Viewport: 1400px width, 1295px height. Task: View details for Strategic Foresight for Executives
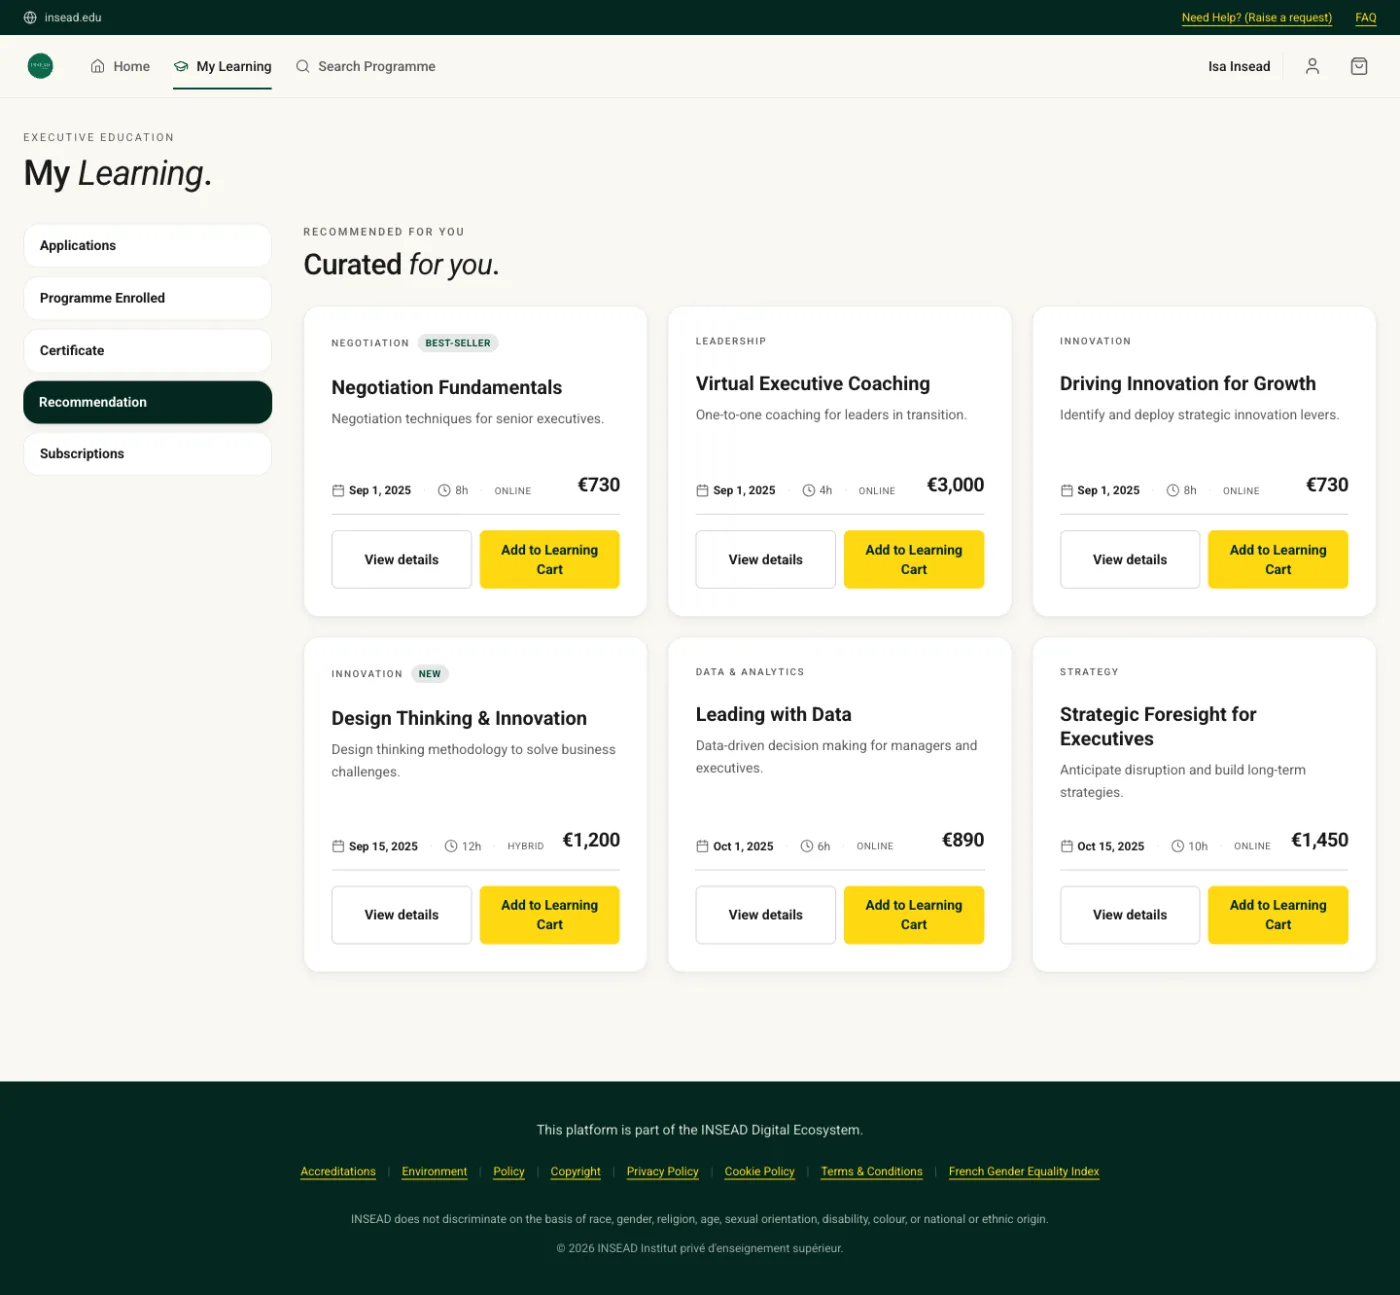click(x=1130, y=915)
